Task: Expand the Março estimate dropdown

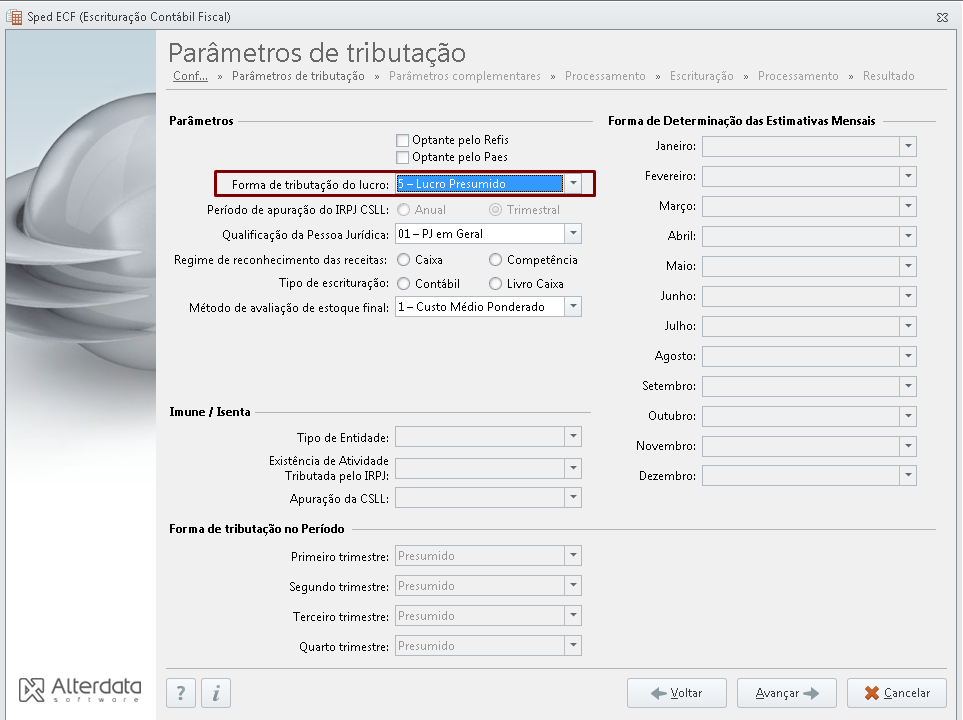Action: point(908,206)
